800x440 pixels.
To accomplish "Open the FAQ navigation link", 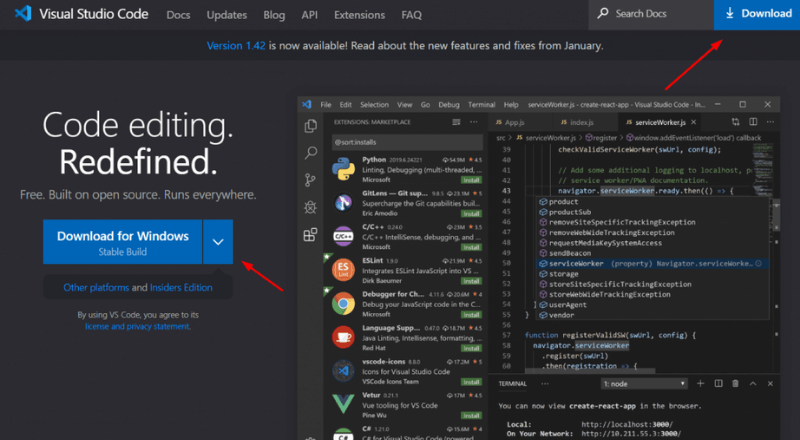I will click(x=411, y=15).
